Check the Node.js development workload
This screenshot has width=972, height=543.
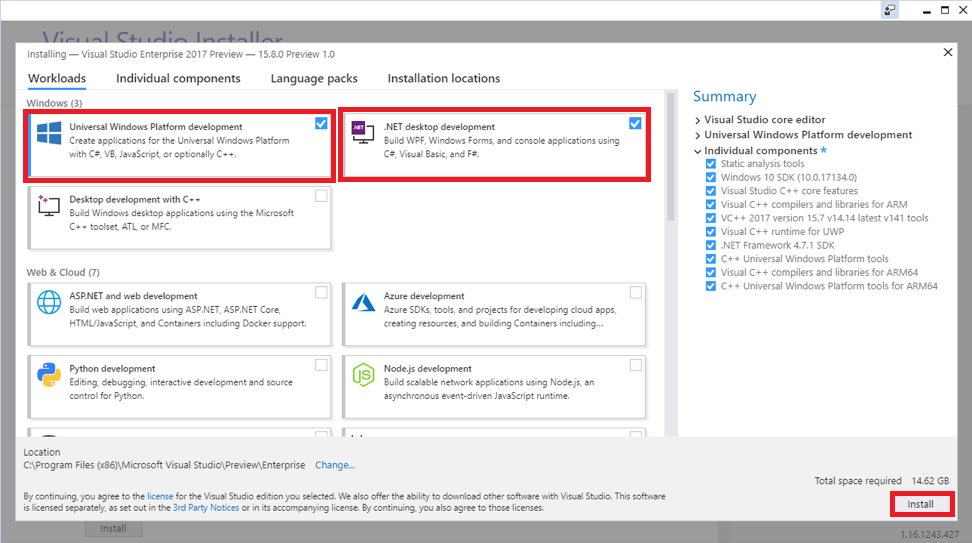(x=635, y=365)
